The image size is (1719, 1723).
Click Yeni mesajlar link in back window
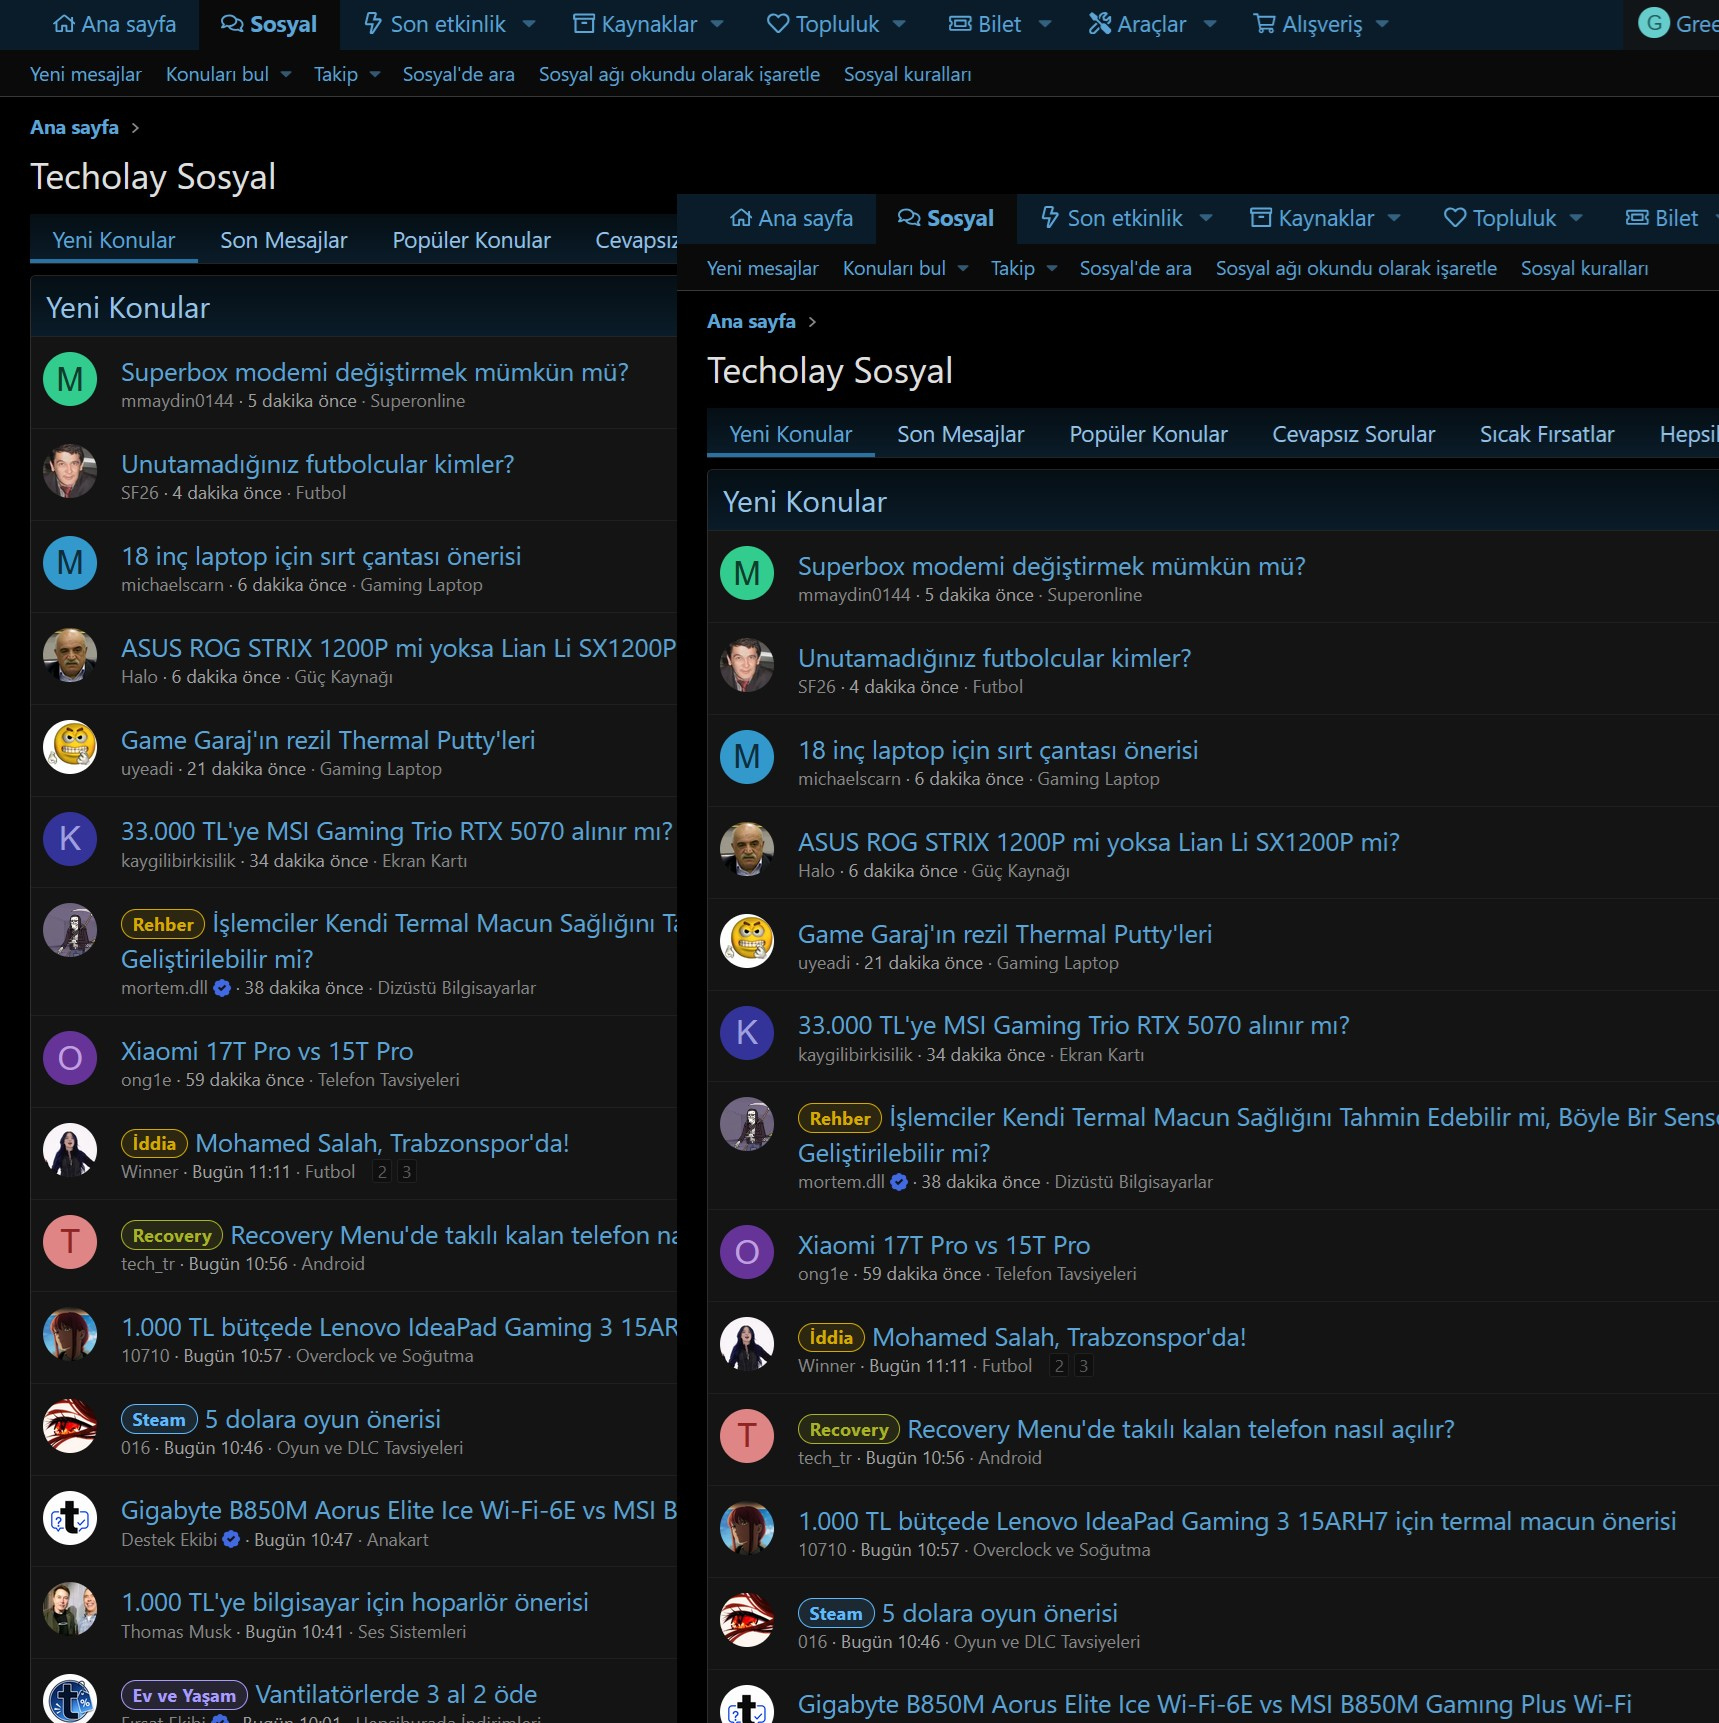coord(86,74)
